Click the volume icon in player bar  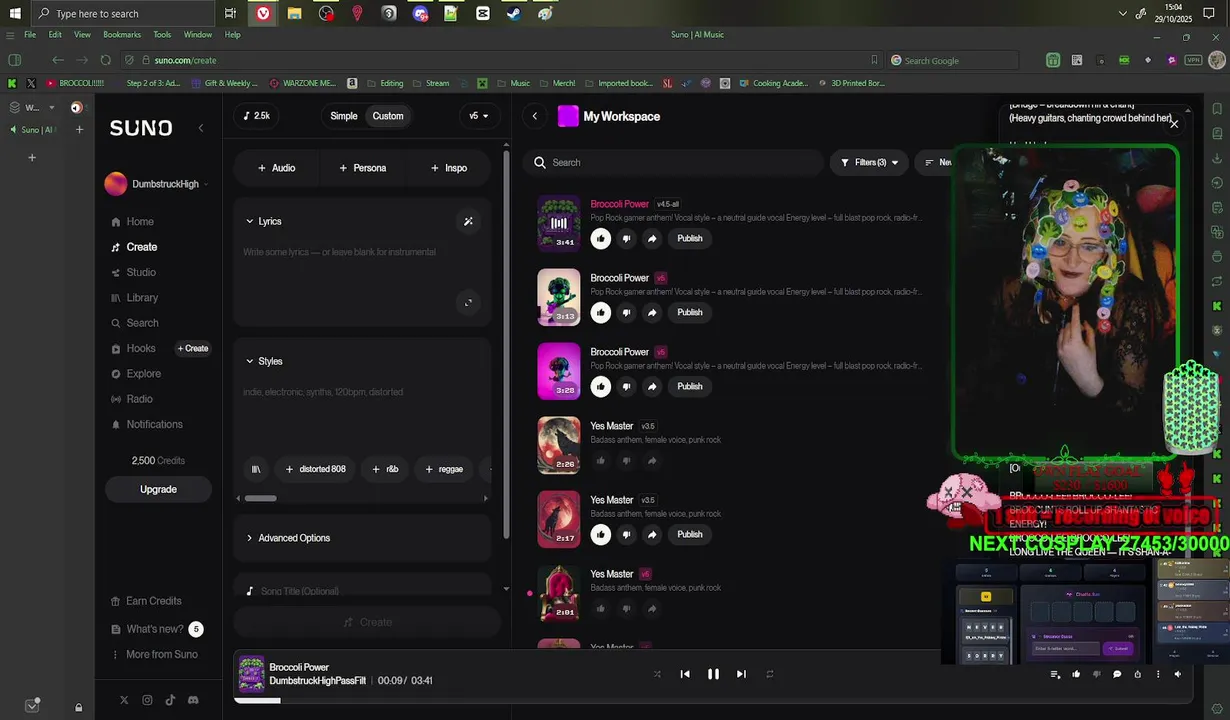point(1177,674)
